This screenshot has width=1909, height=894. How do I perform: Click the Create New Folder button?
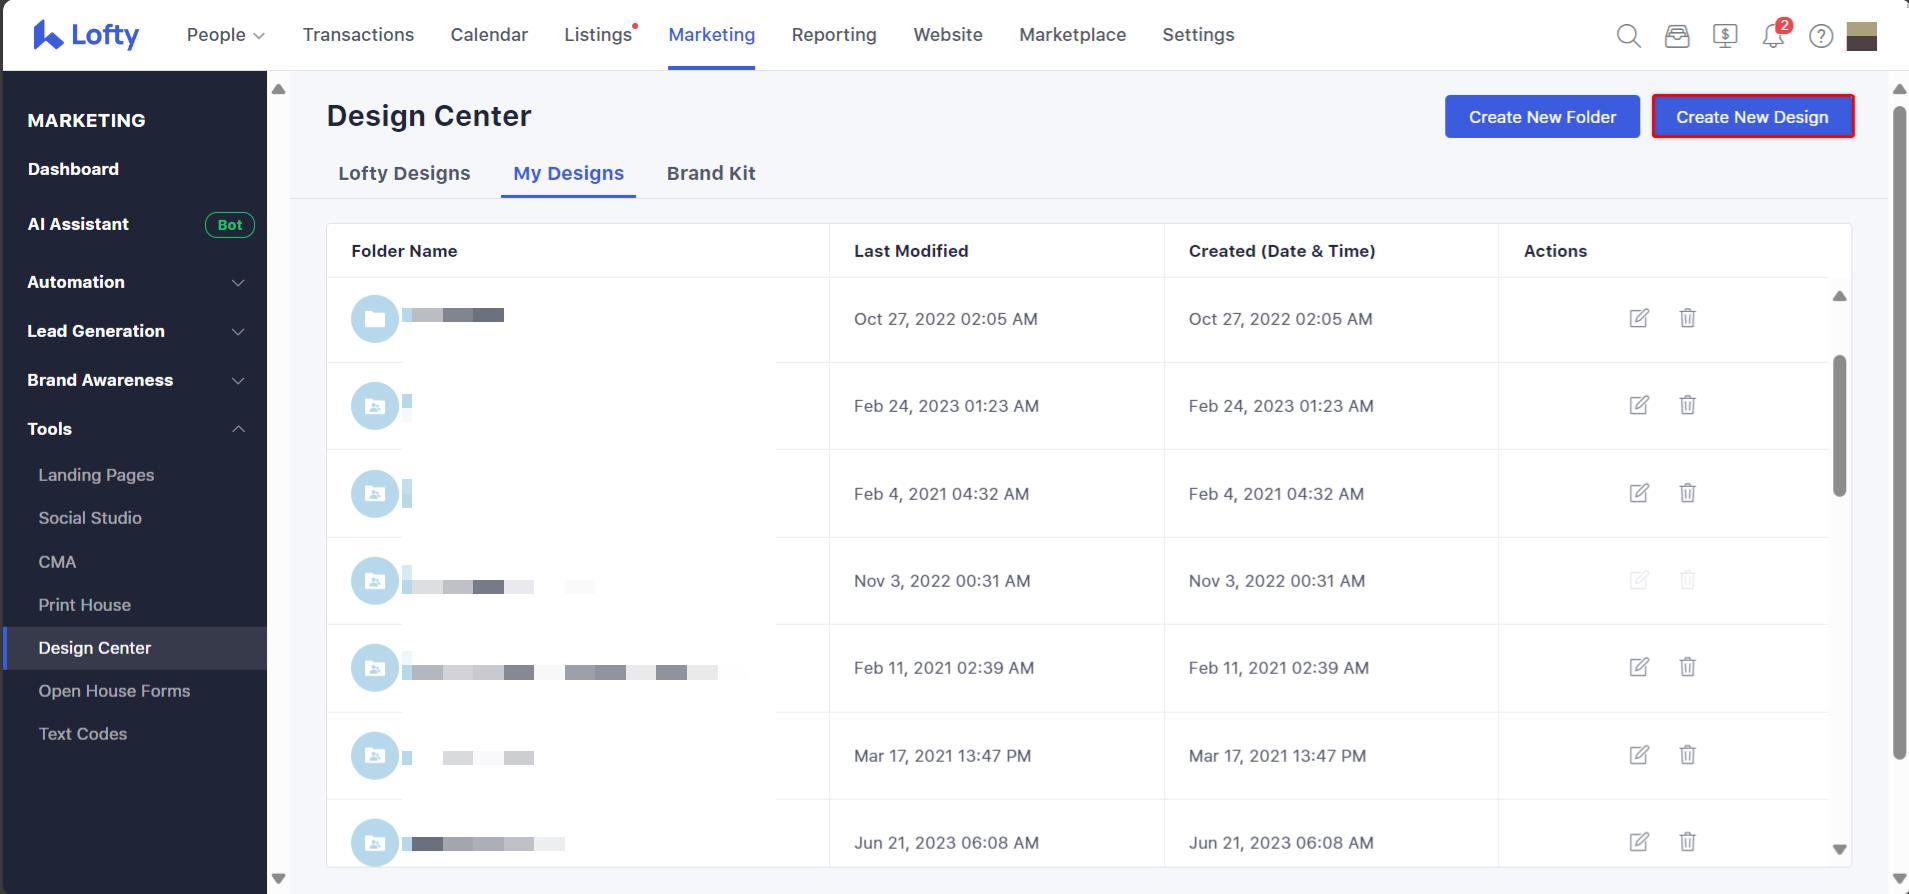point(1541,117)
